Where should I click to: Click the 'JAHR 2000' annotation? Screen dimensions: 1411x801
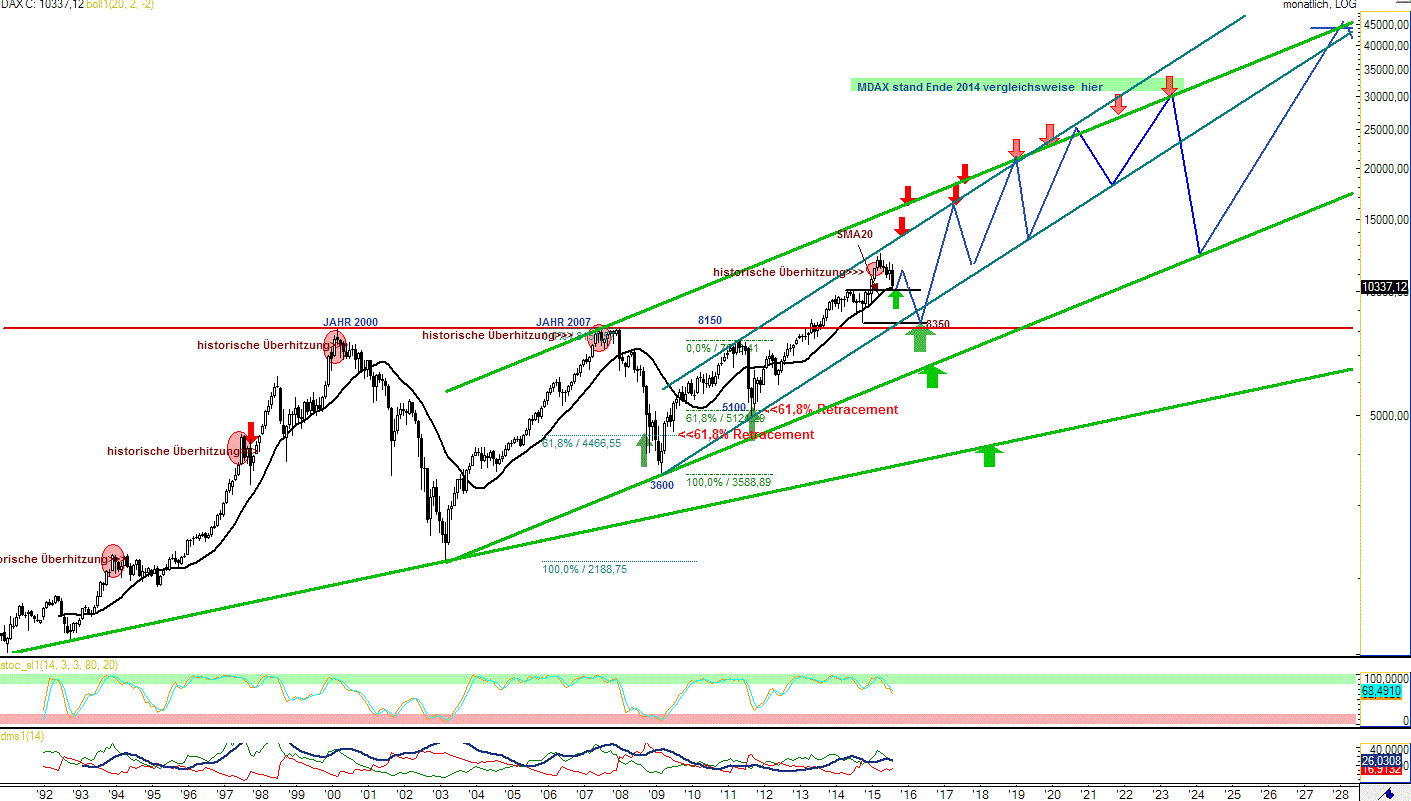coord(350,322)
